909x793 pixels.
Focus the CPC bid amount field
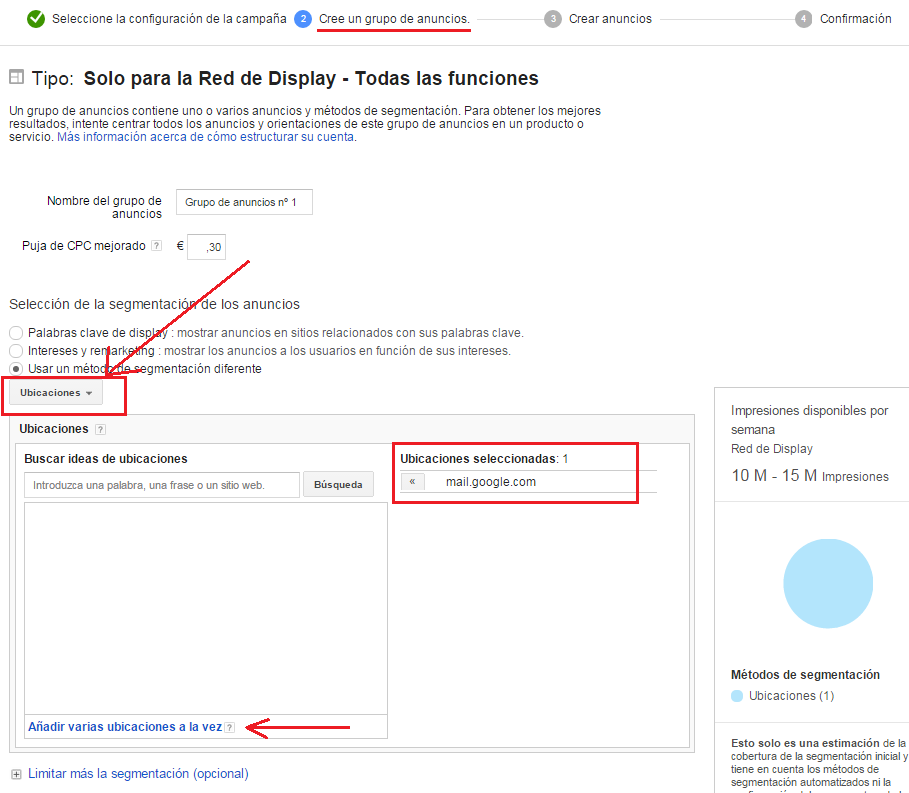click(x=206, y=247)
